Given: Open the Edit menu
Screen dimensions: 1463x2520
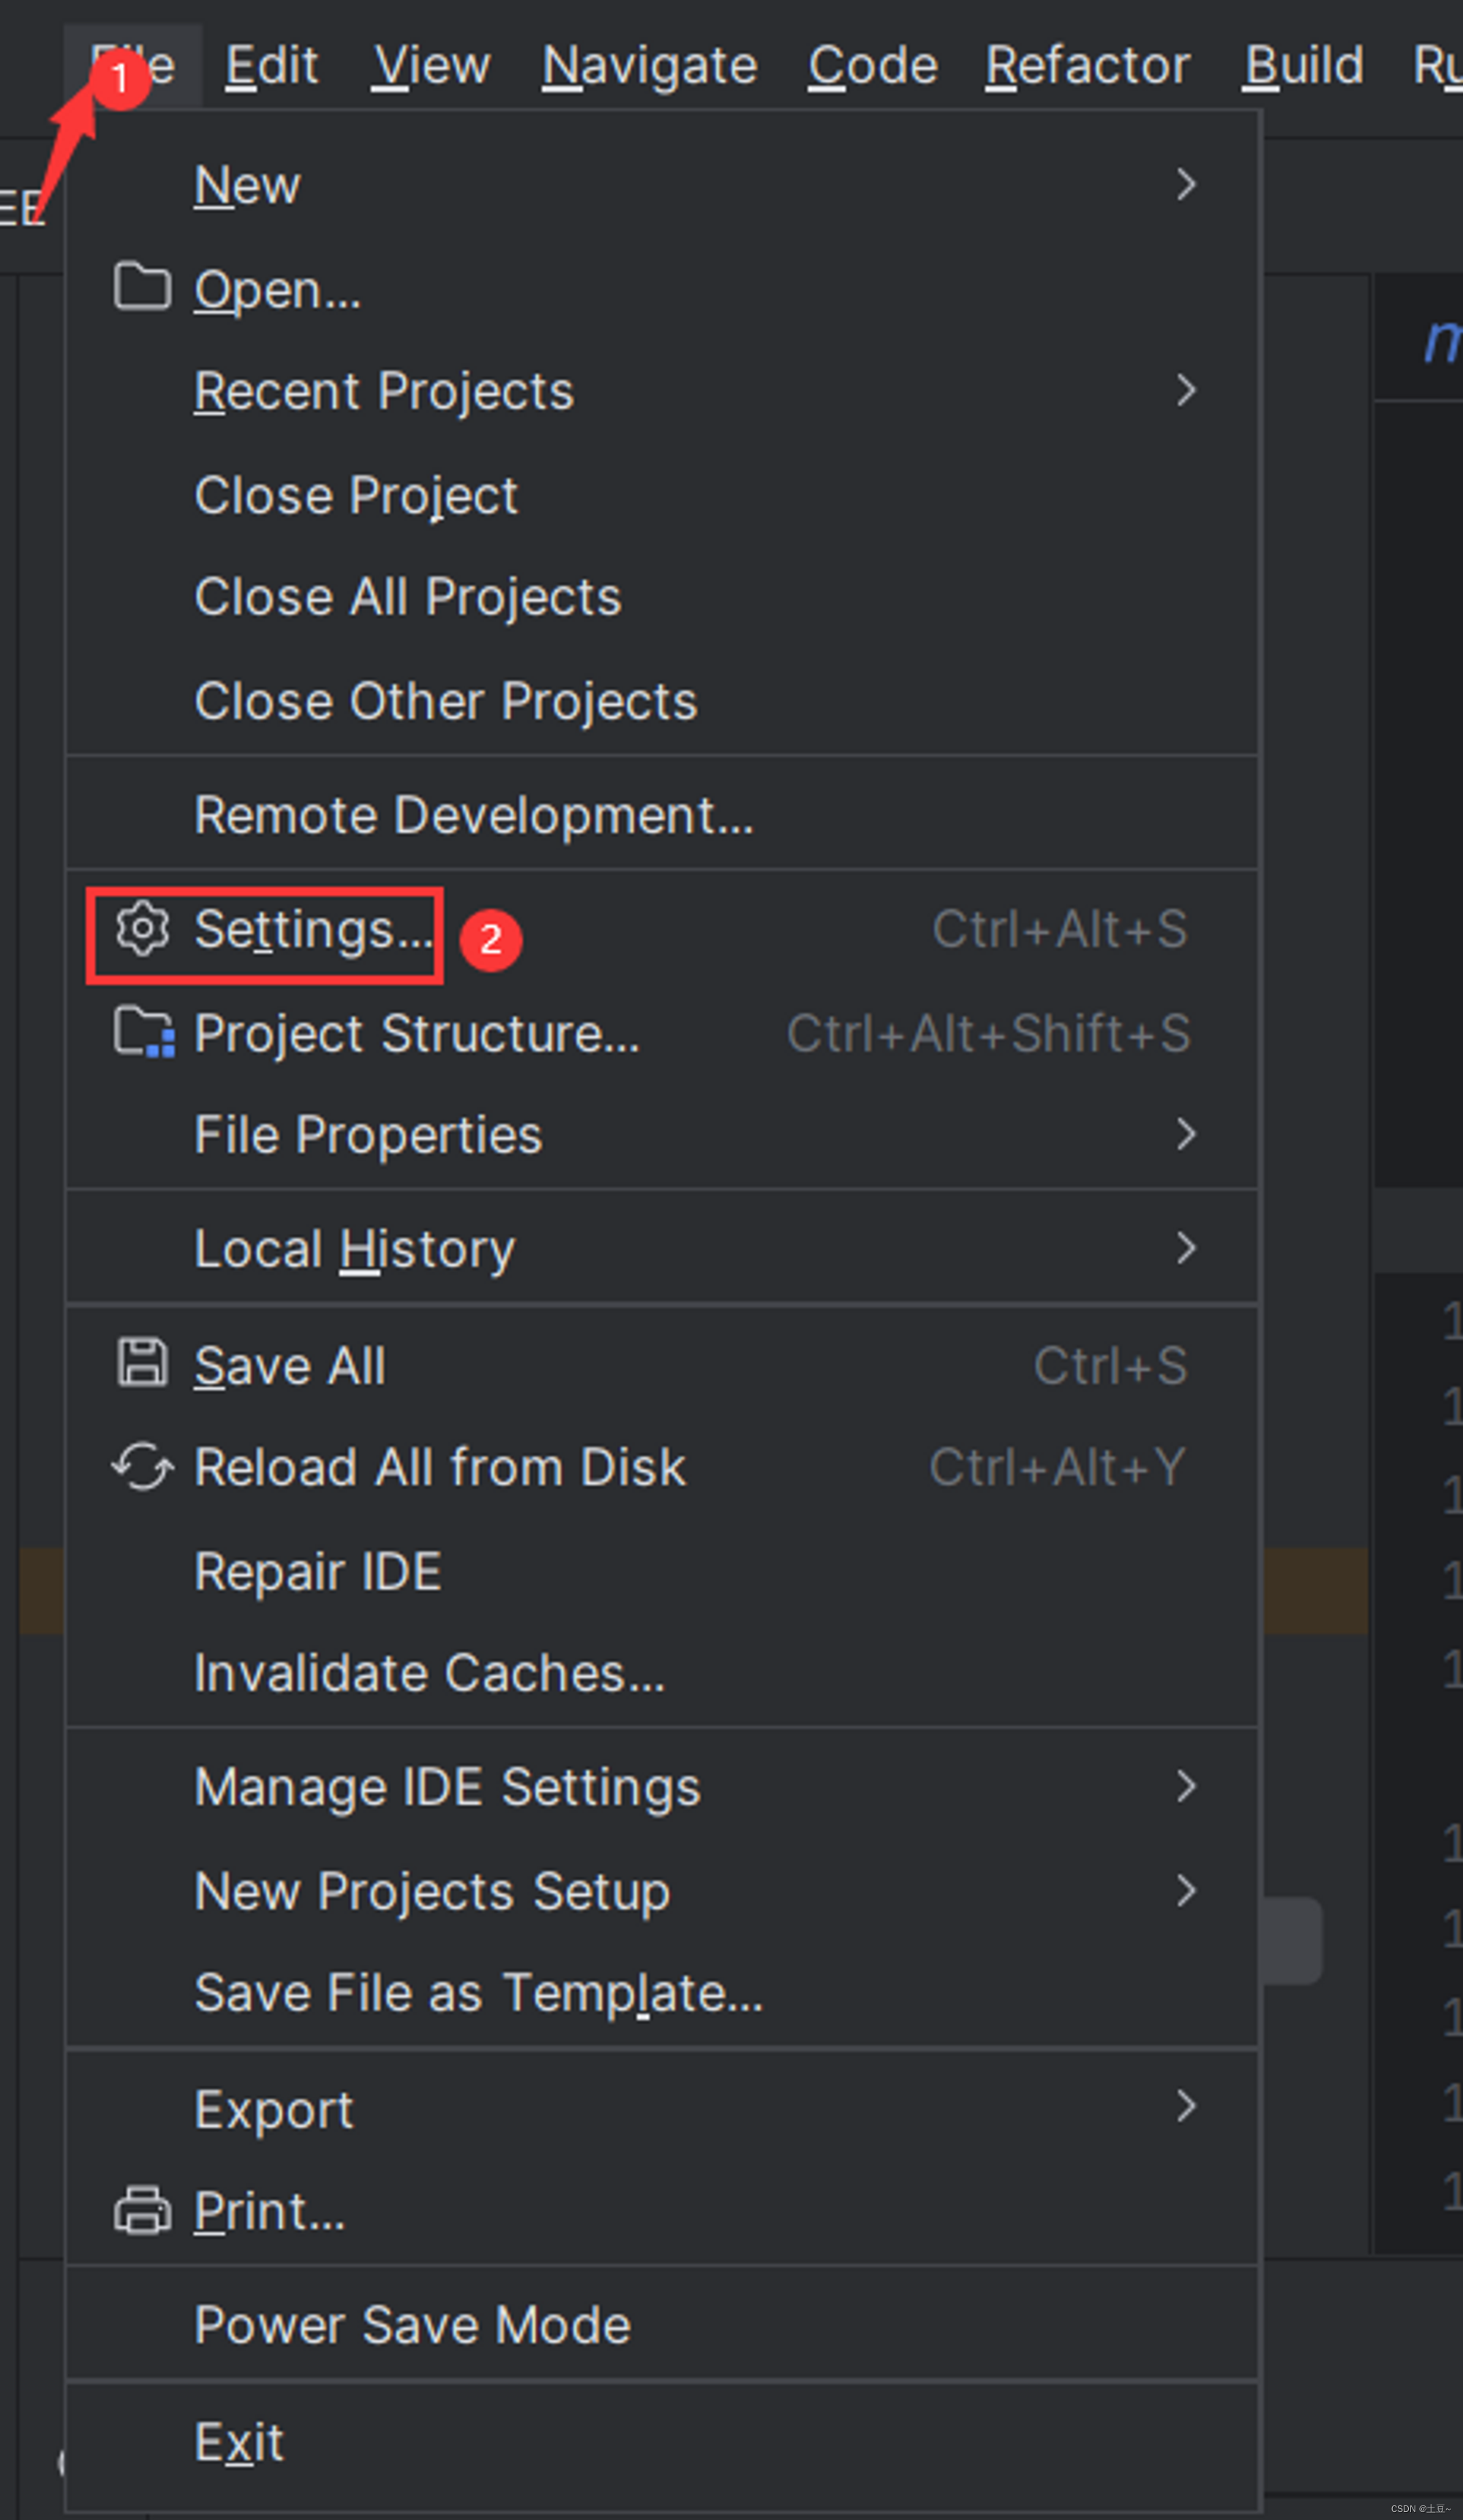Looking at the screenshot, I should pos(271,66).
